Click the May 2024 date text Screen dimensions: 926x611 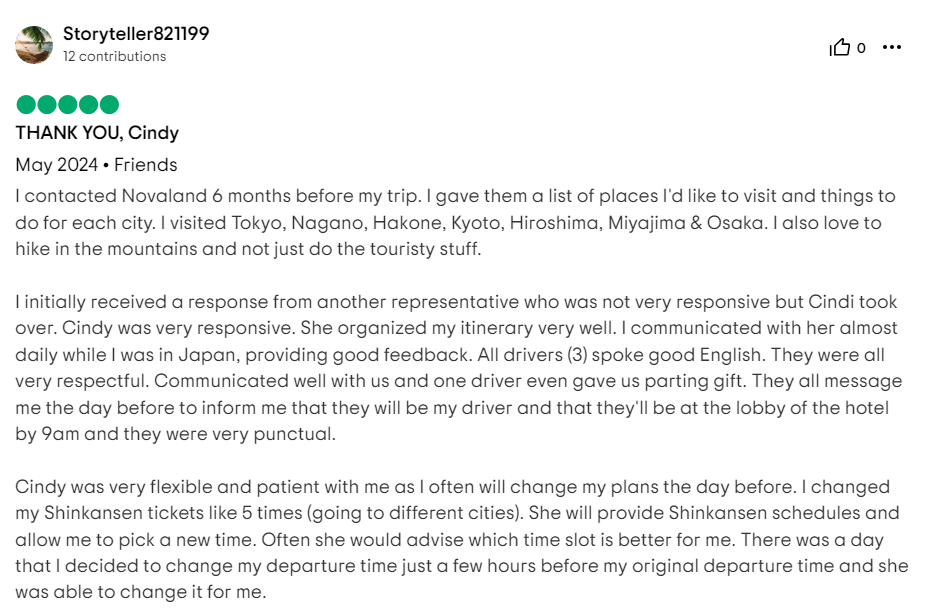pyautogui.click(x=57, y=165)
